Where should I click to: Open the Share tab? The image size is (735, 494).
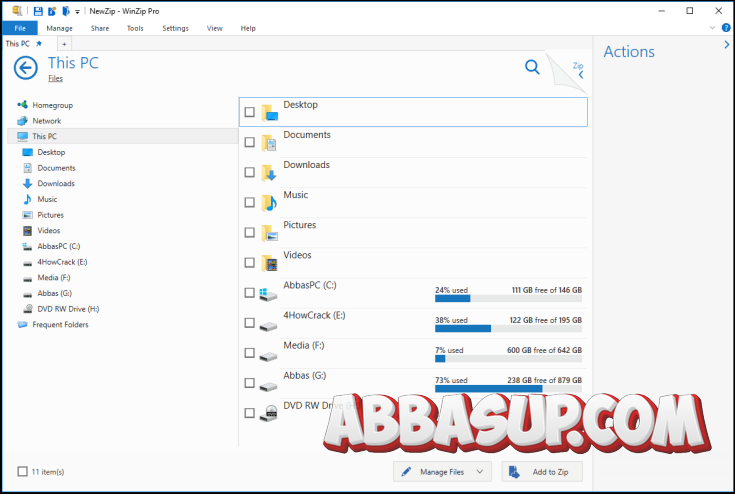pos(100,28)
